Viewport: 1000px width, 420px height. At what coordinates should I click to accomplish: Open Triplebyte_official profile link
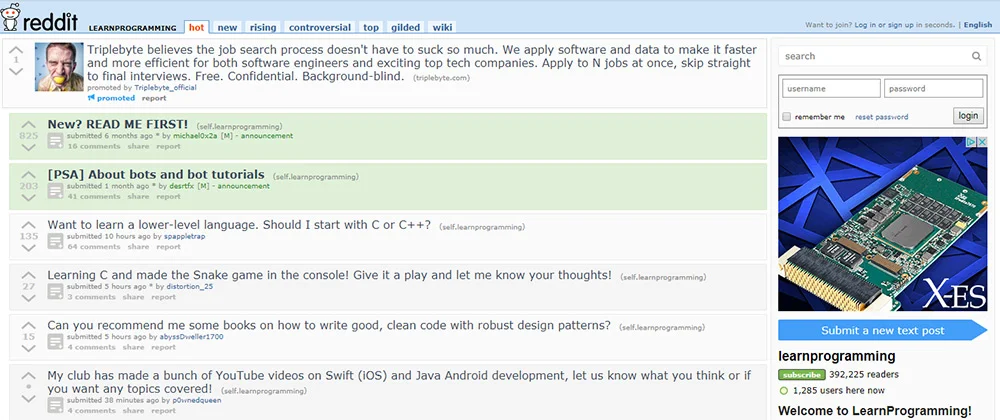[165, 88]
